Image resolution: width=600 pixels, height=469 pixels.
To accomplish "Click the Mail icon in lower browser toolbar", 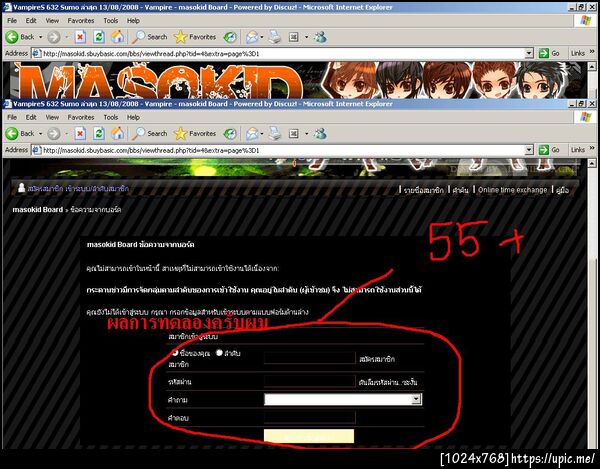I will 252,134.
